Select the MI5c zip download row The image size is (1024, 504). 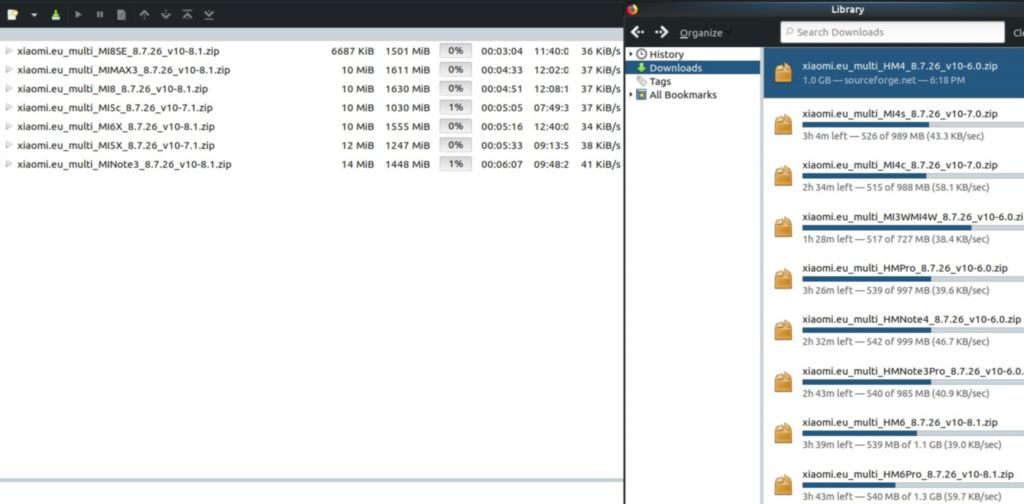[312, 107]
